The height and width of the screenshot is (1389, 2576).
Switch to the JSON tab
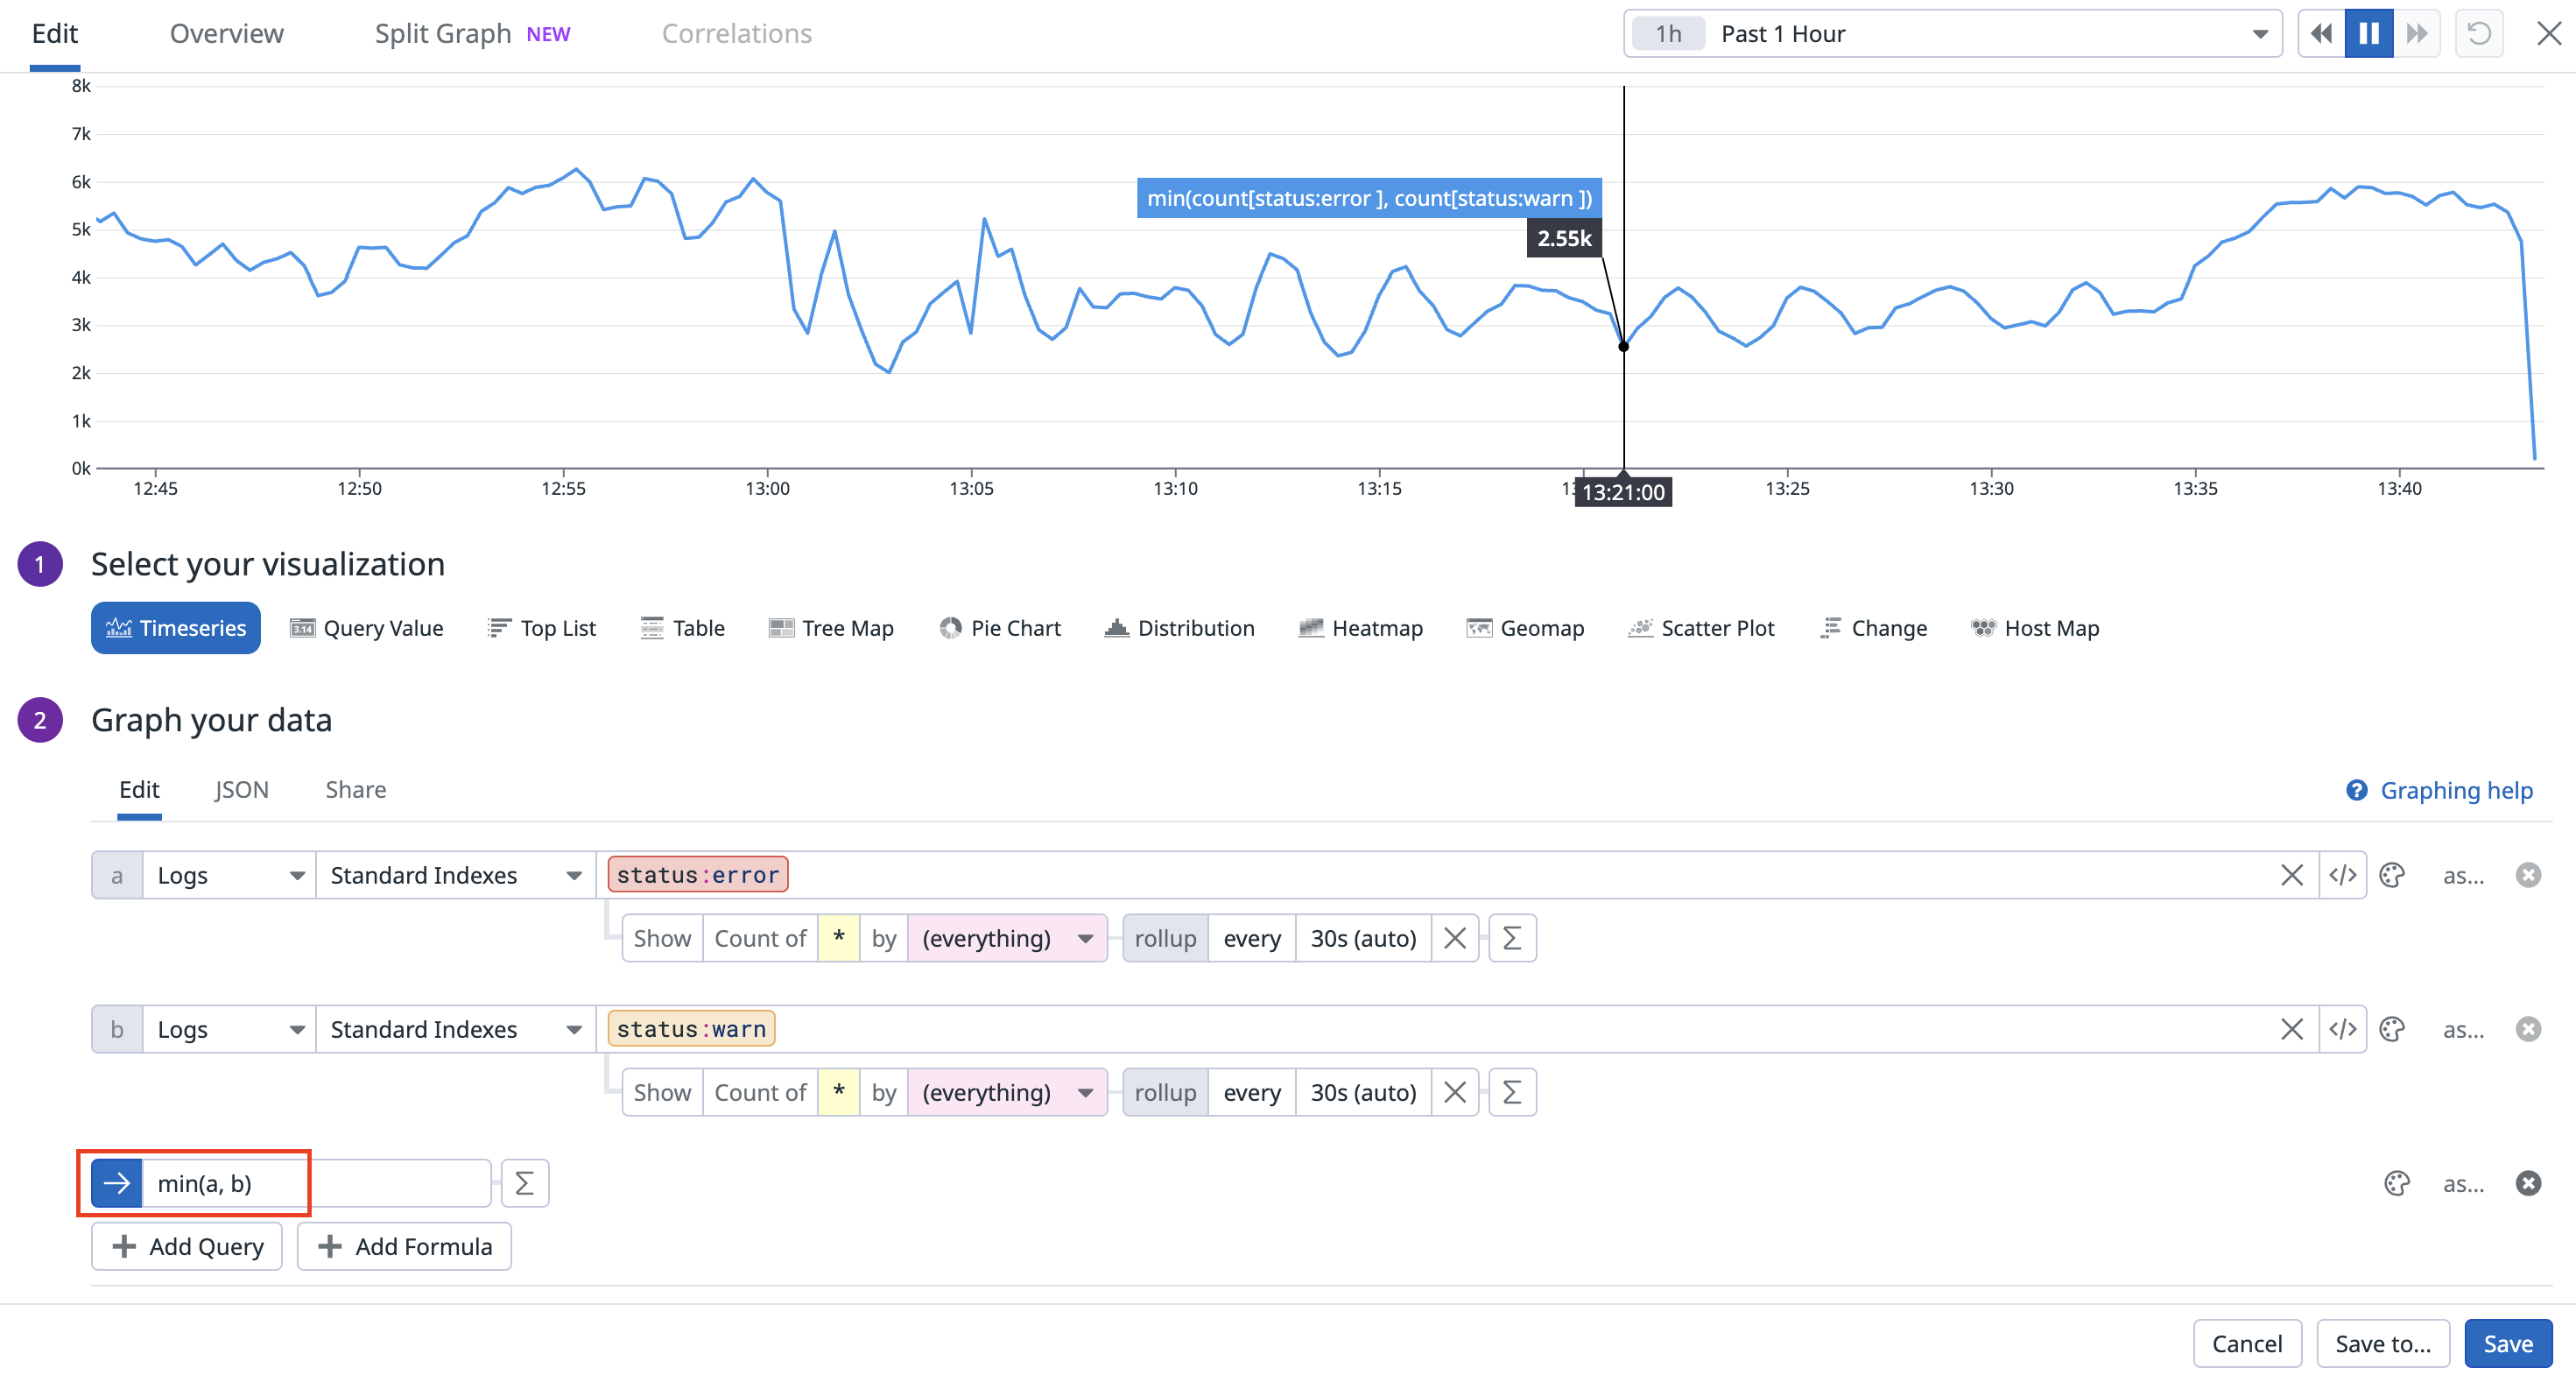tap(241, 790)
